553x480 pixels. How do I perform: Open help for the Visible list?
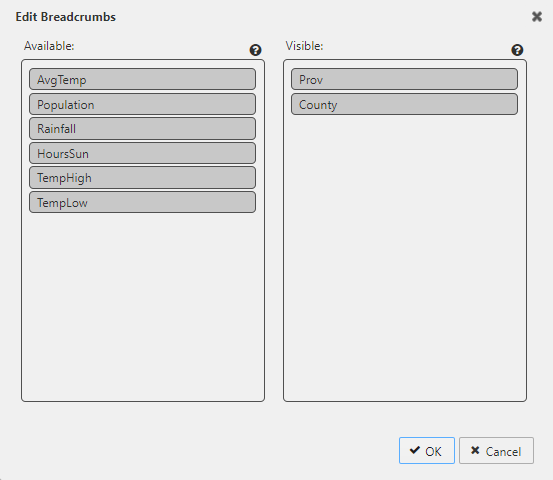point(517,50)
